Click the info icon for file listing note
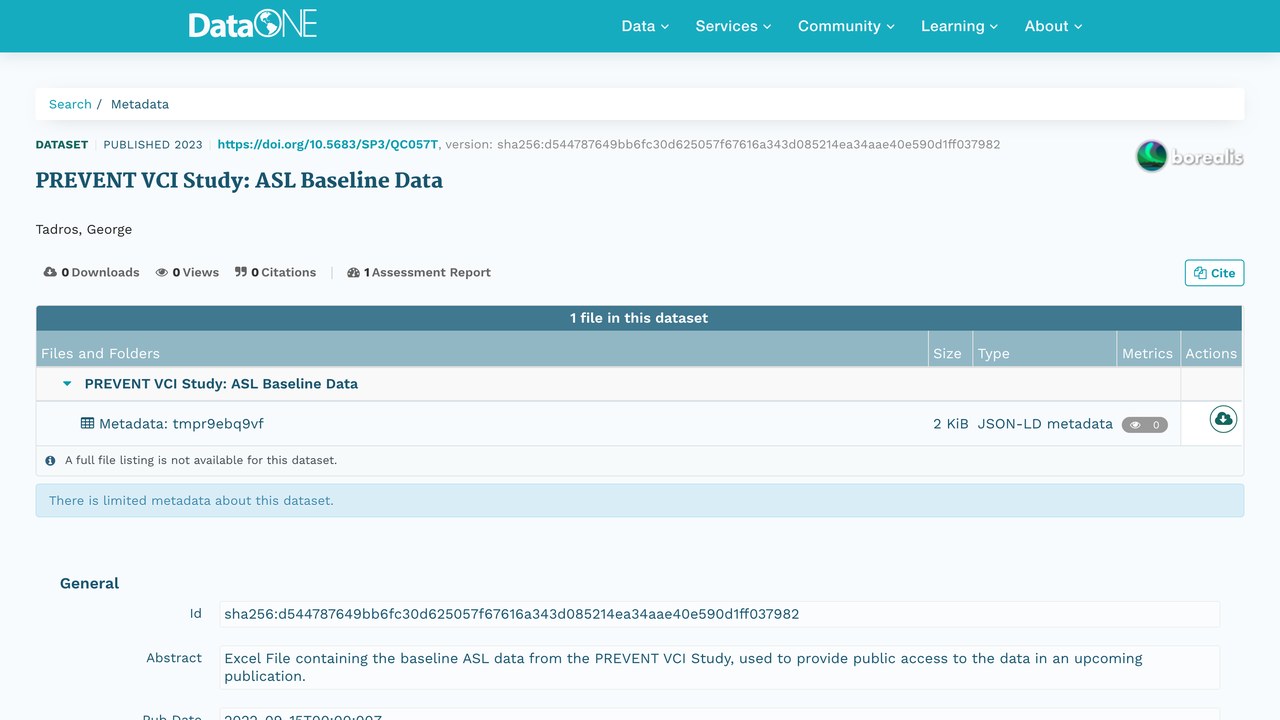This screenshot has height=720, width=1280. click(50, 461)
